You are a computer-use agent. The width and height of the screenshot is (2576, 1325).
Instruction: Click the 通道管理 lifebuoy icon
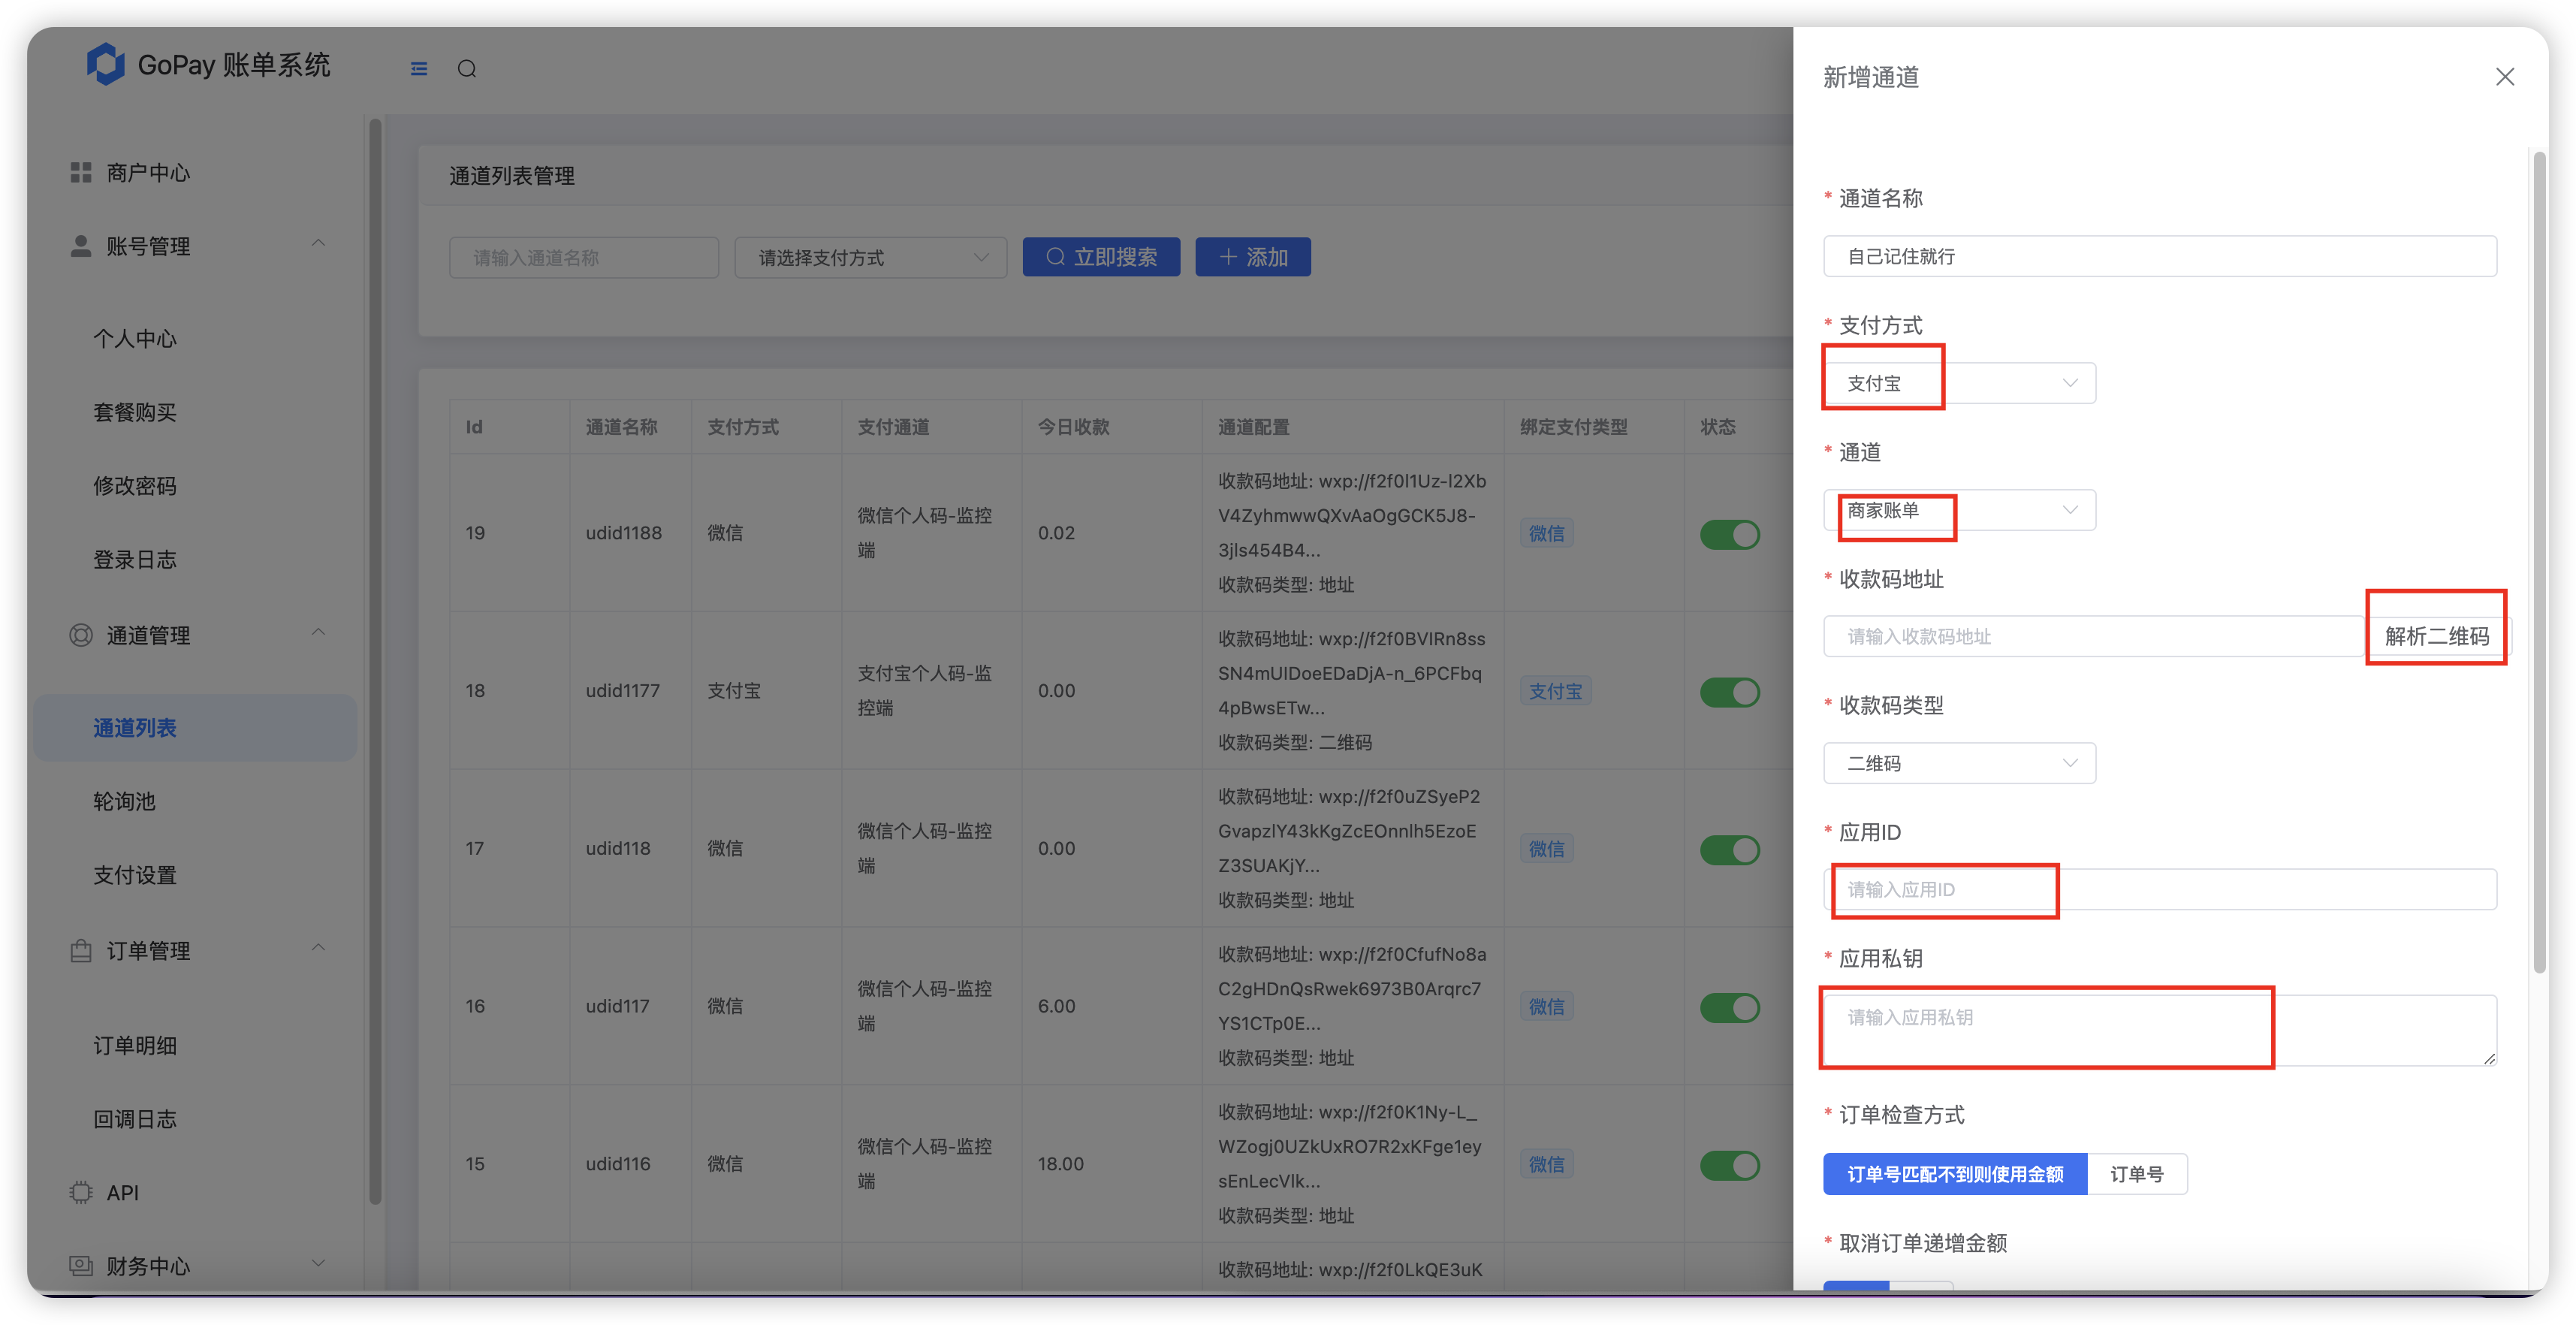81,635
